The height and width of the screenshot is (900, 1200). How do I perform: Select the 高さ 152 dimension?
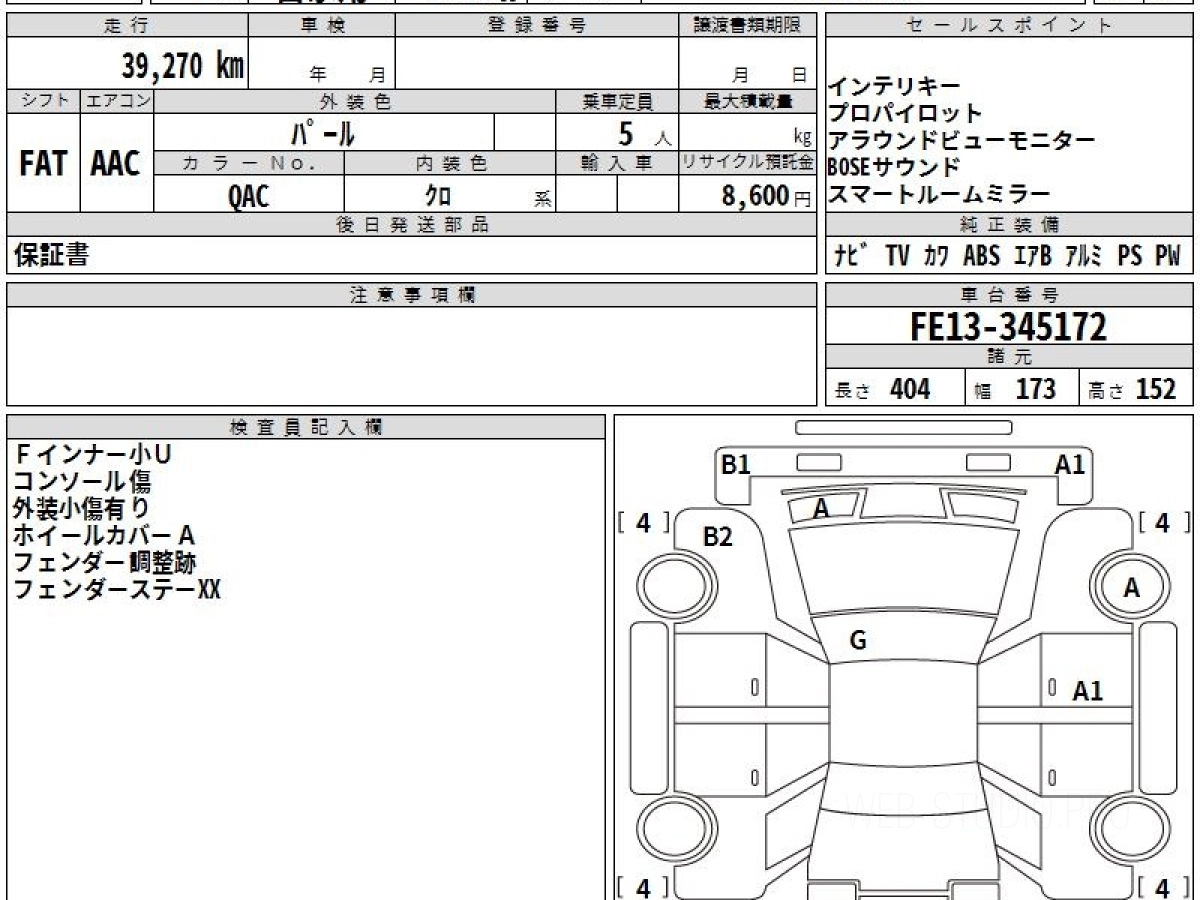point(1132,389)
